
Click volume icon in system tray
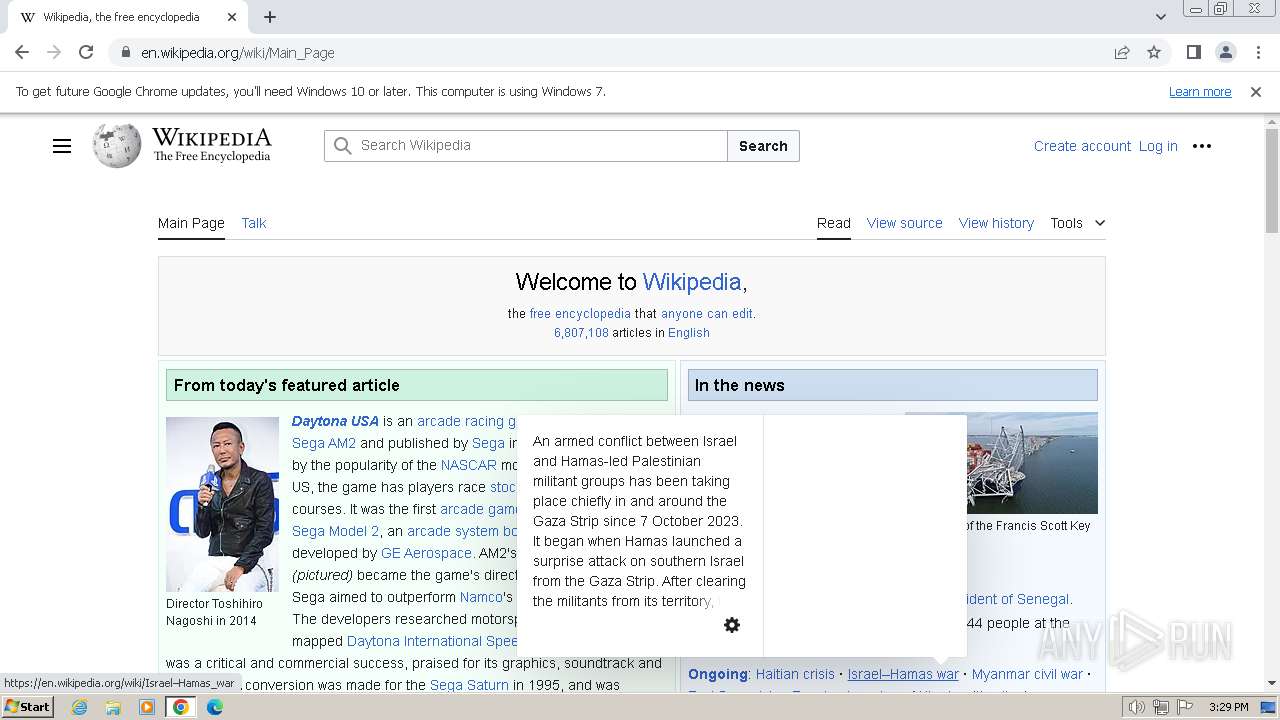pyautogui.click(x=1137, y=707)
